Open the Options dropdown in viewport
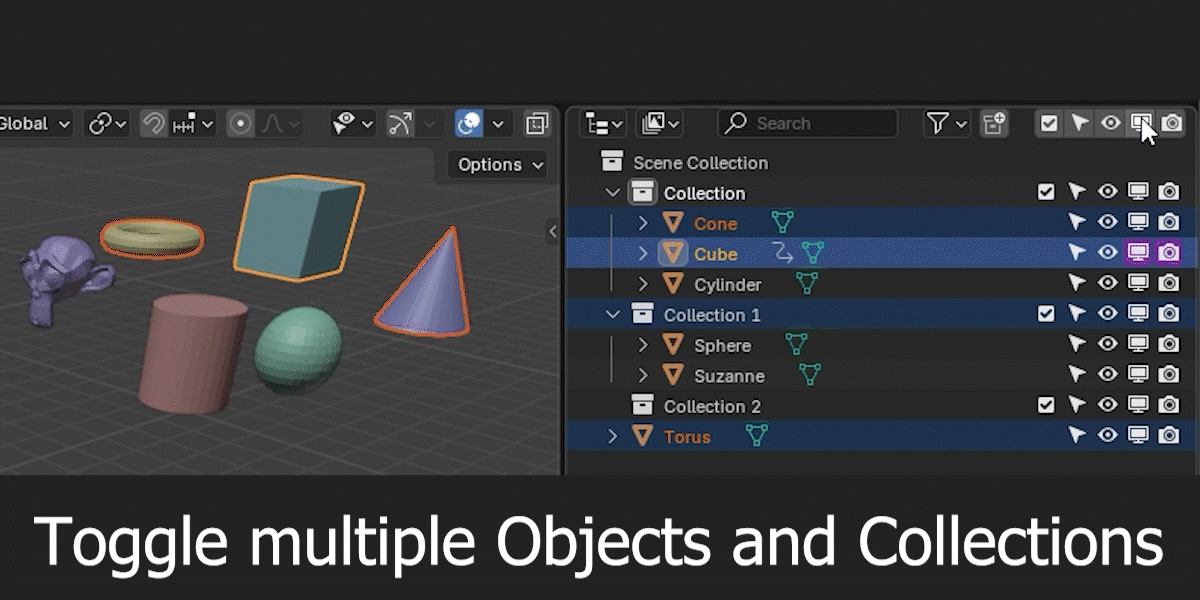The width and height of the screenshot is (1200, 600). 501,164
